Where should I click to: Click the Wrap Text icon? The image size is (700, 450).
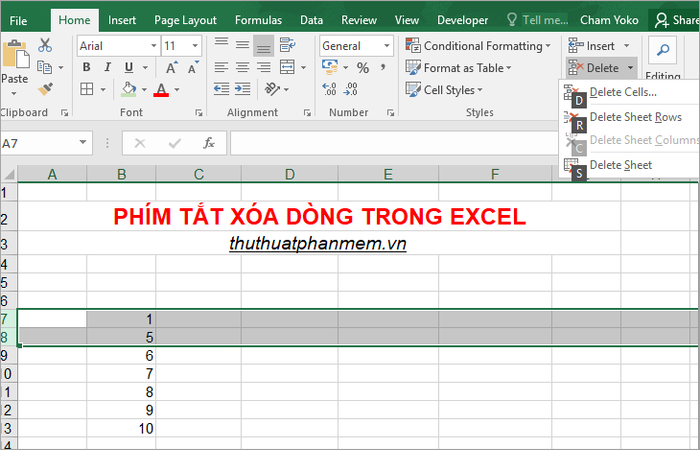click(285, 46)
